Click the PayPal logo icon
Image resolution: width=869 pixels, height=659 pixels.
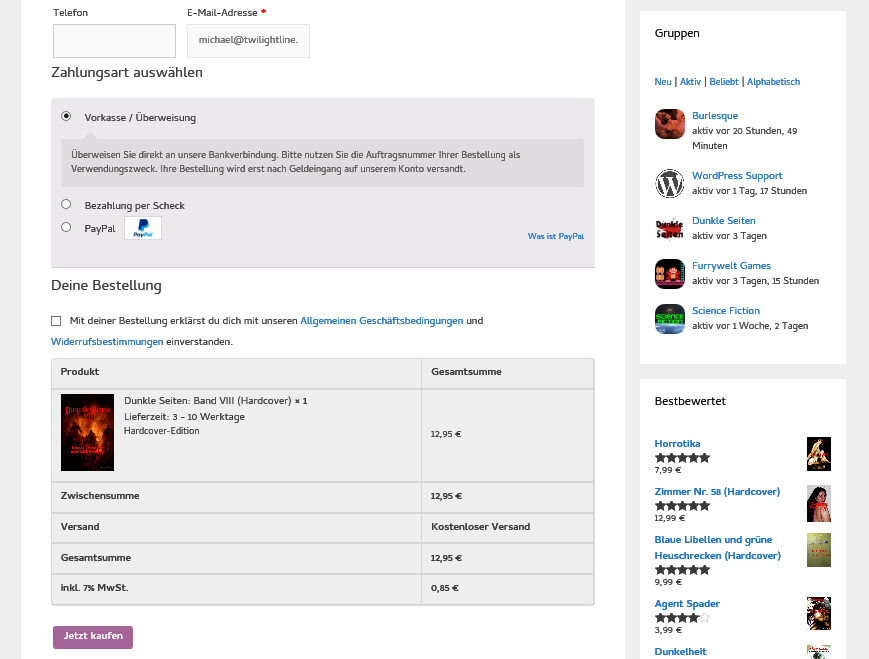click(x=143, y=228)
